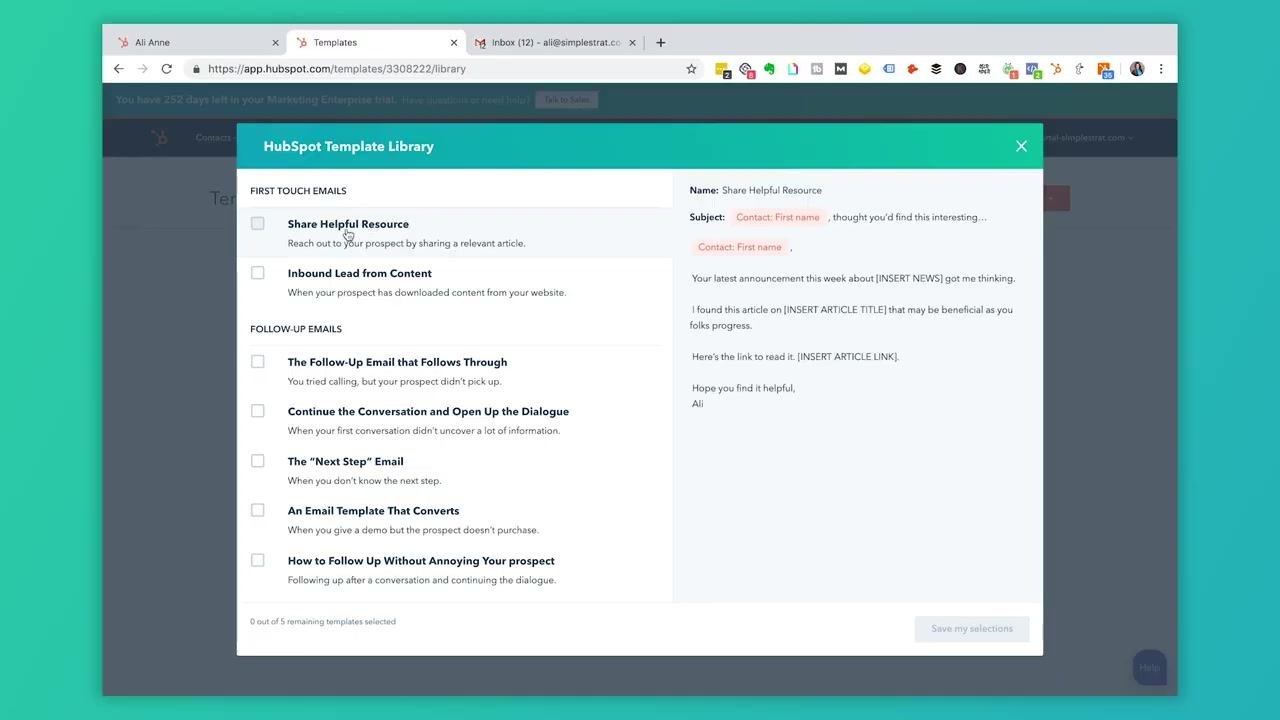Click the Talk to Sales button
Viewport: 1280px width, 720px height.
[567, 99]
